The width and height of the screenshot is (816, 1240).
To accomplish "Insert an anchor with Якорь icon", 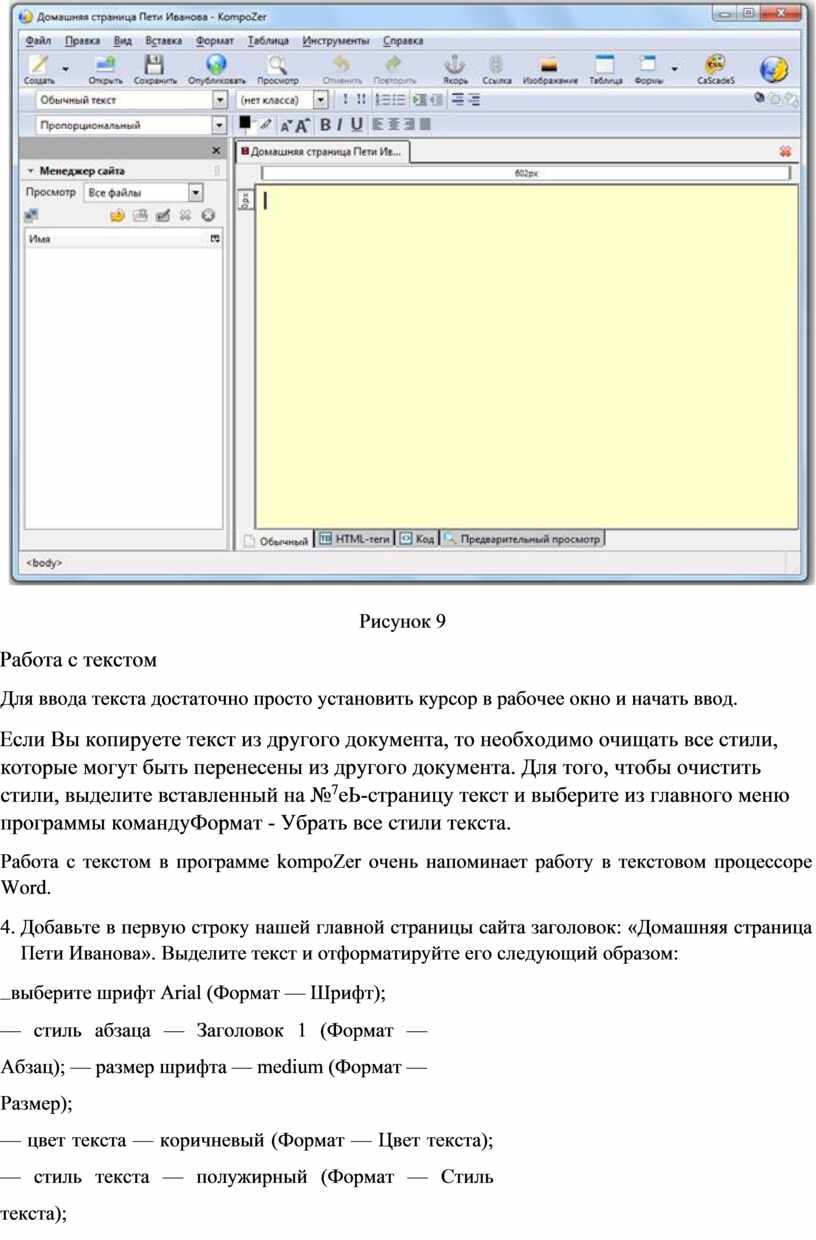I will coord(456,65).
